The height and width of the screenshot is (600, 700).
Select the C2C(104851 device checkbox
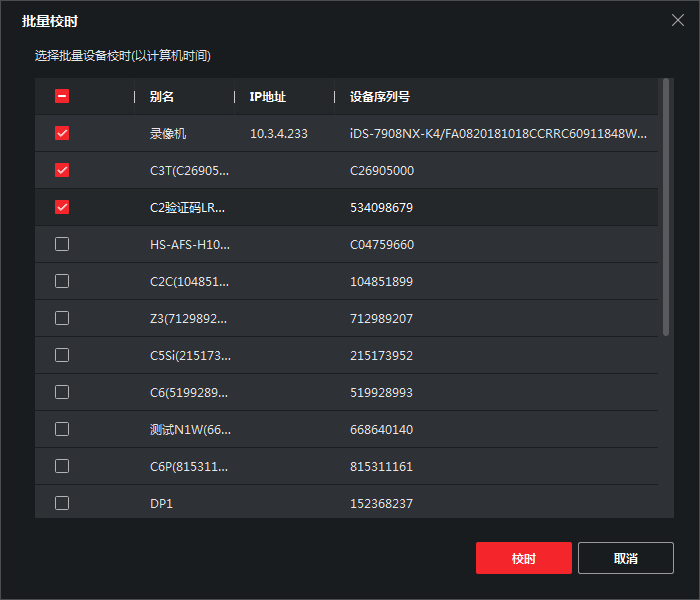62,281
